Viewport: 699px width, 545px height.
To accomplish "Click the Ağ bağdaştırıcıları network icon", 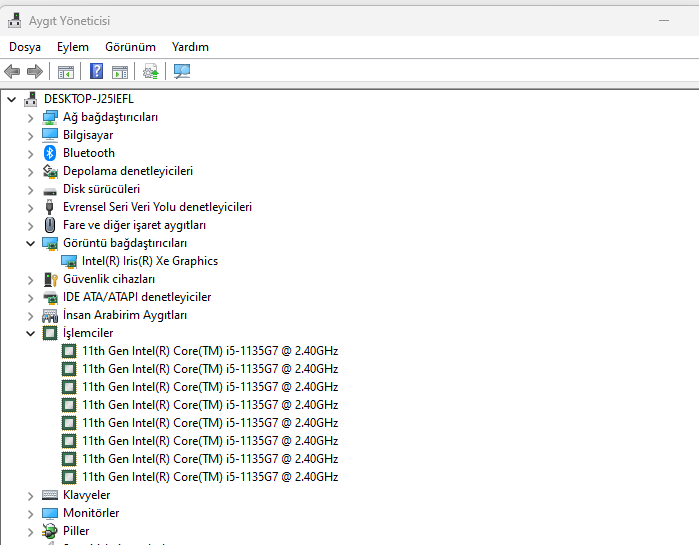I will pos(49,117).
